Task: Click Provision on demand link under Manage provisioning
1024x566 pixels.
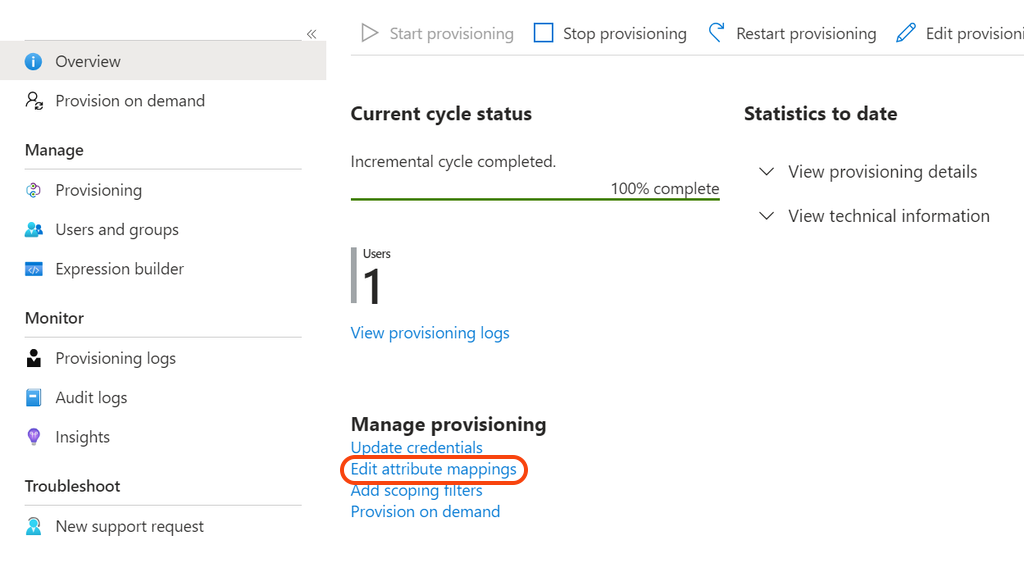Action: coord(425,512)
